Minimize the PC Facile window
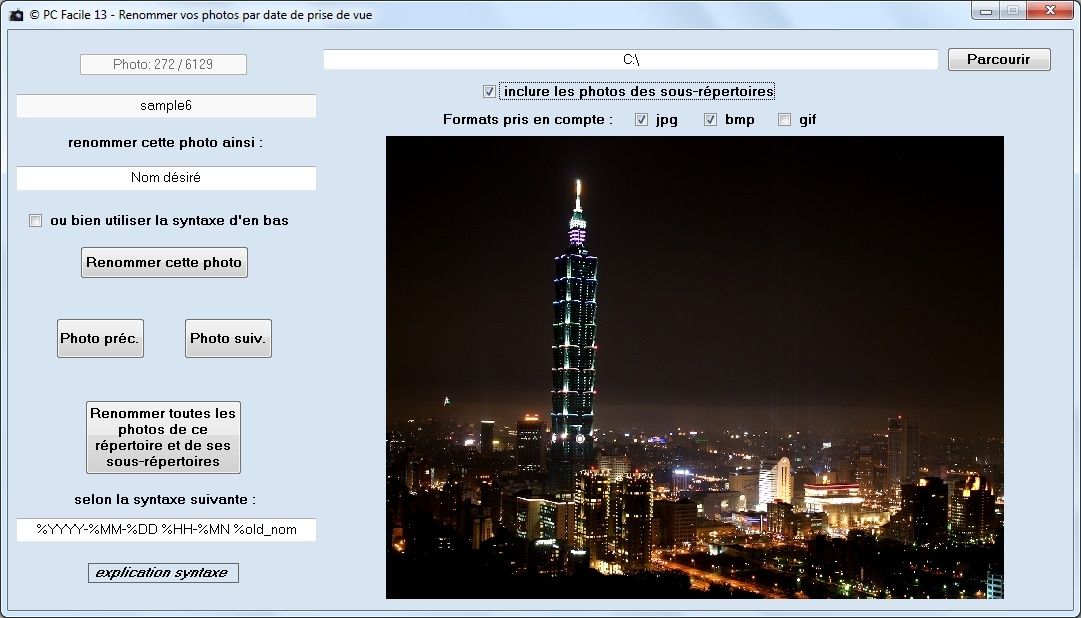 987,10
